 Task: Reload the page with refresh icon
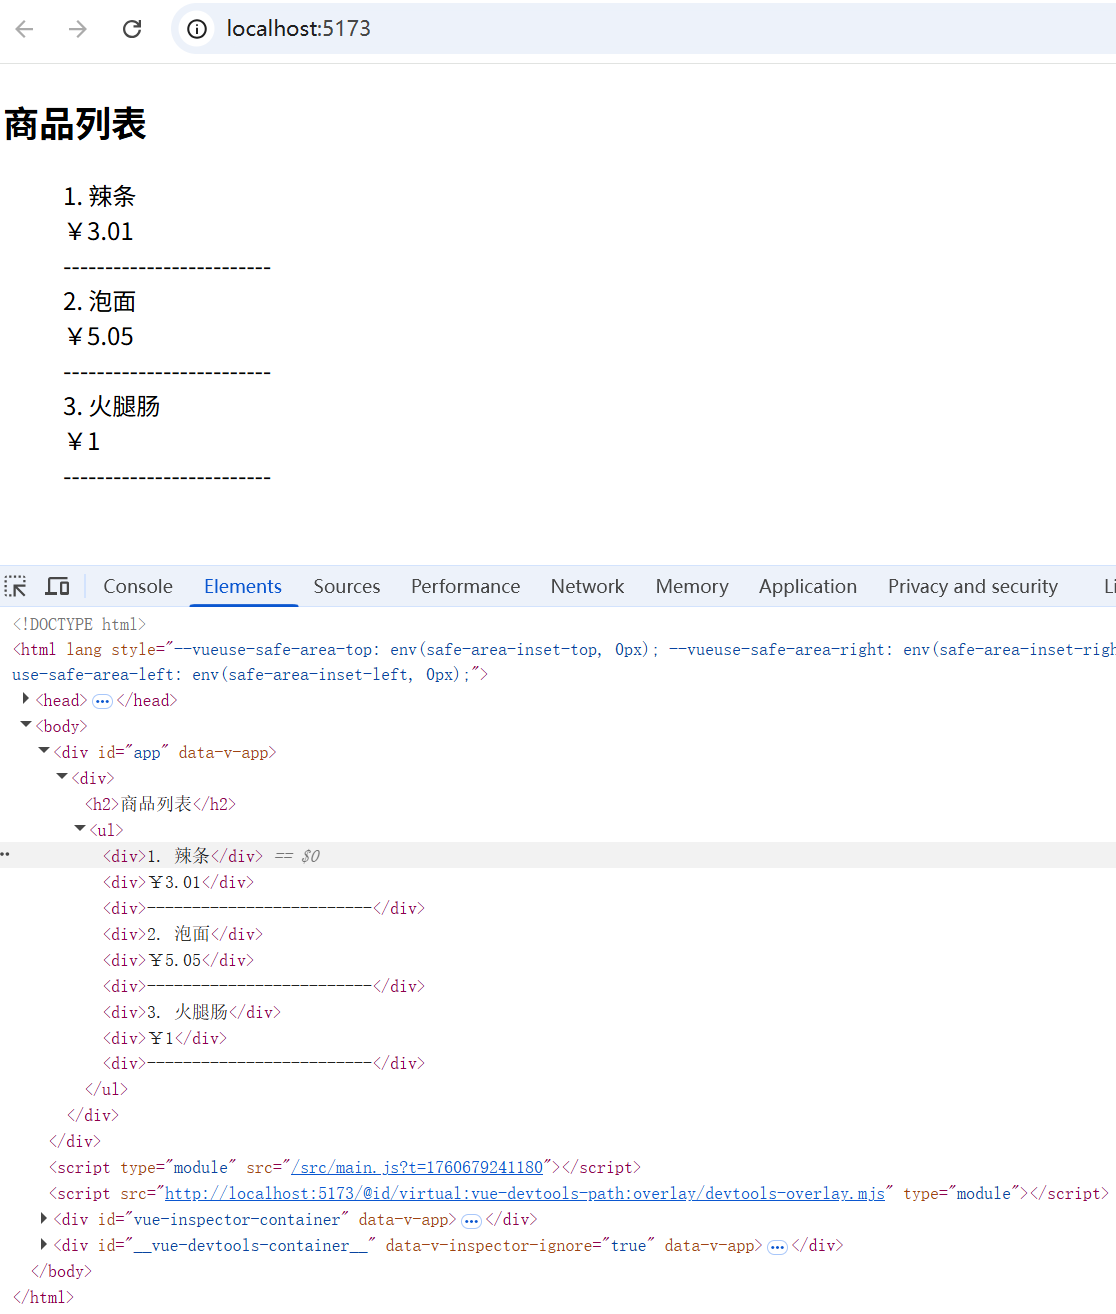click(x=132, y=29)
